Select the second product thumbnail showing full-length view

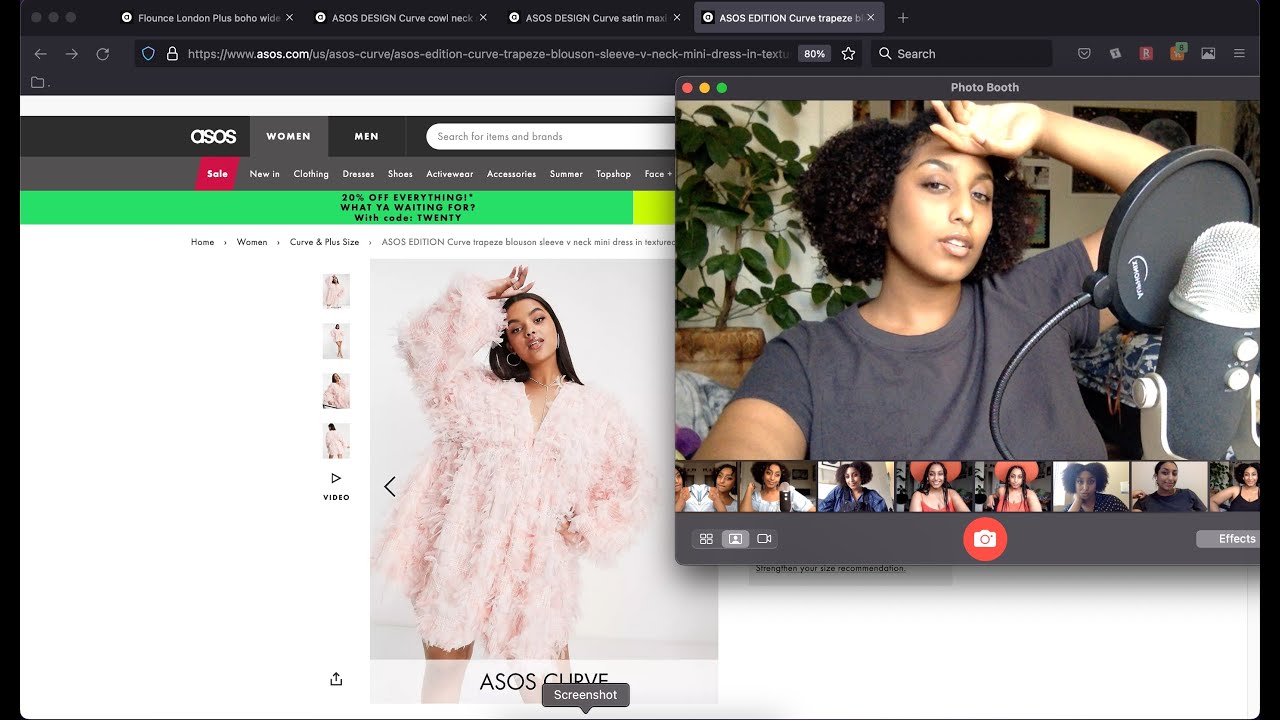pyautogui.click(x=336, y=341)
